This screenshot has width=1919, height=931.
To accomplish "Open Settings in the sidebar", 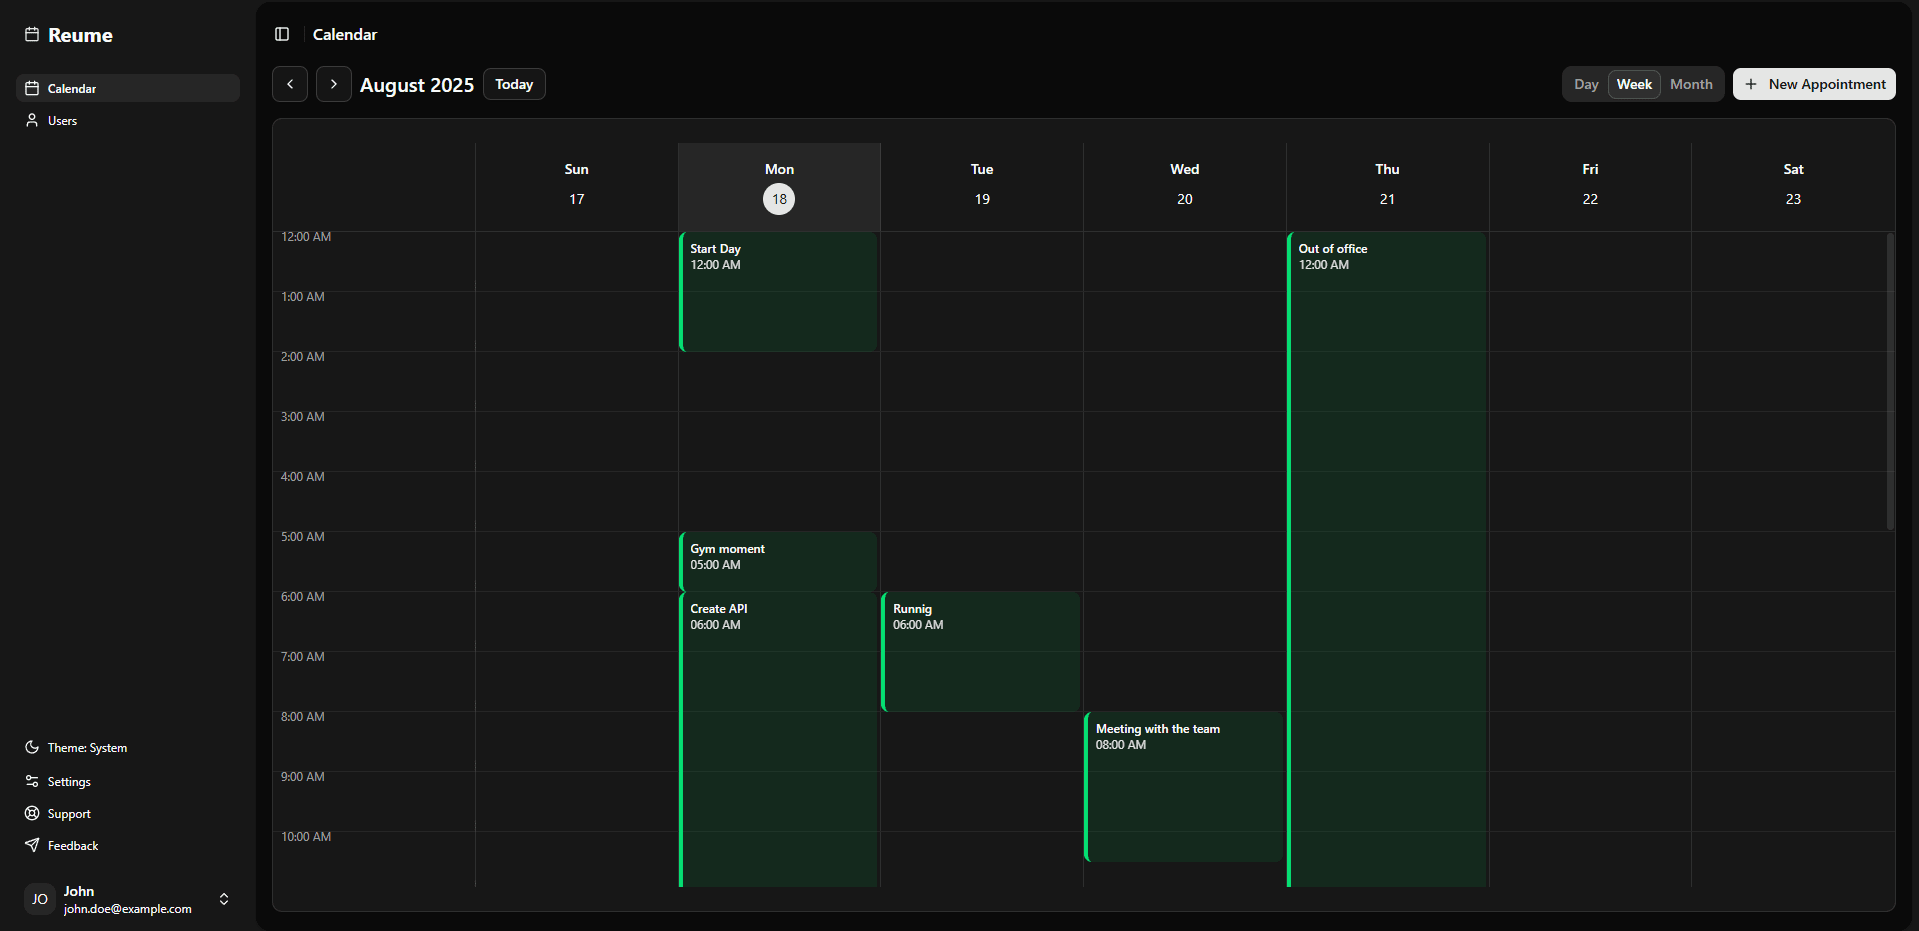I will (x=68, y=782).
